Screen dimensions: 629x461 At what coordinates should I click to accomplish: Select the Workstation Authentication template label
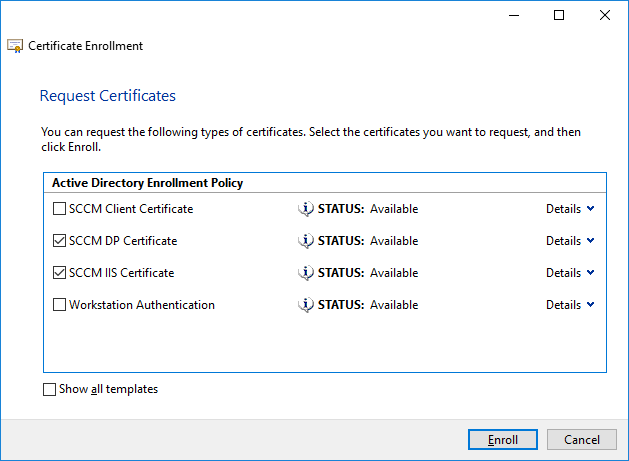[142, 305]
